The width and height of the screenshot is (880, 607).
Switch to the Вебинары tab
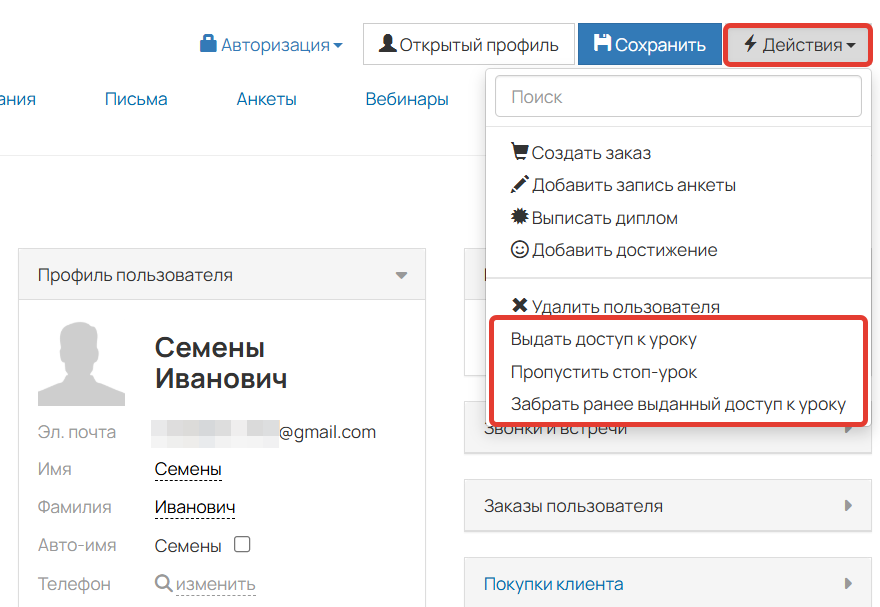coord(407,98)
